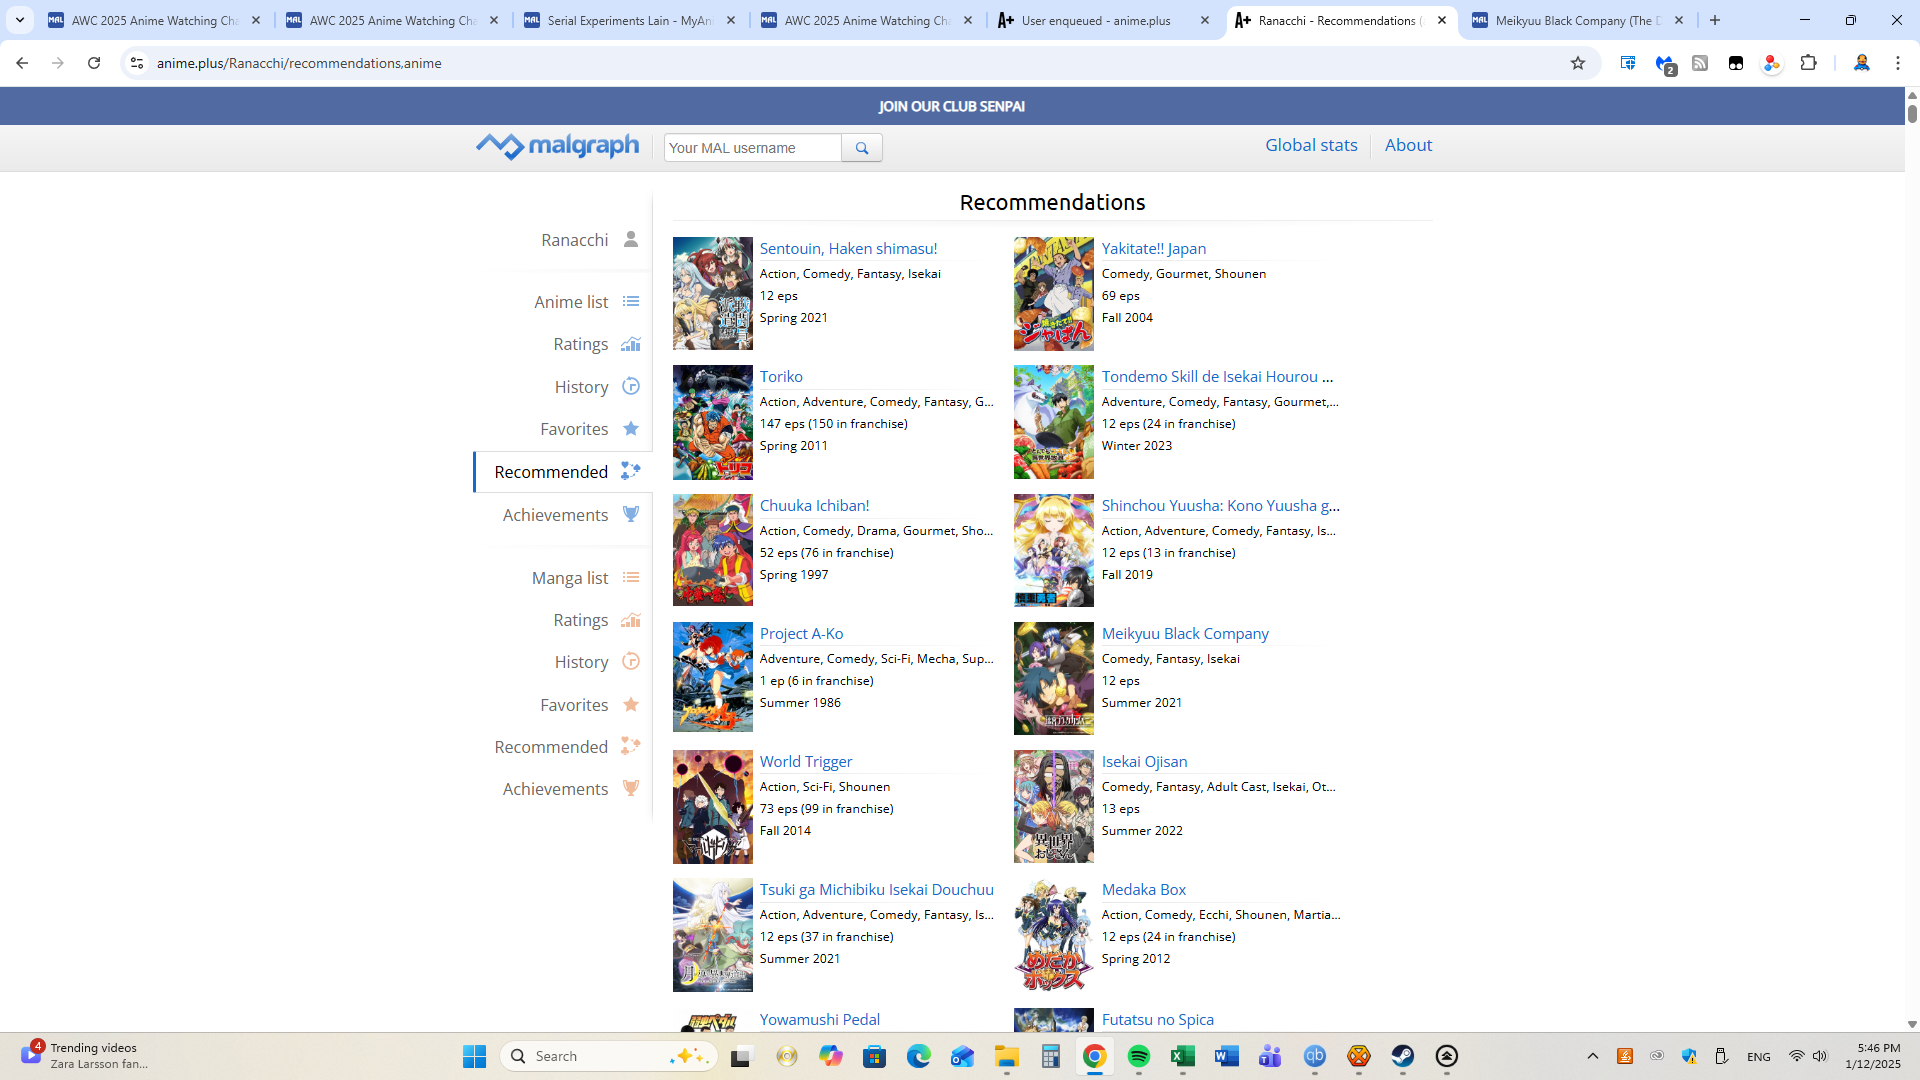Image resolution: width=1920 pixels, height=1080 pixels.
Task: Click the World Trigger cover thumbnail
Action: pos(712,806)
